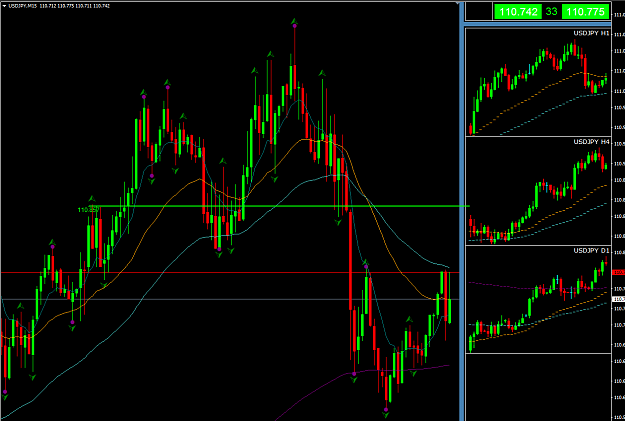625x421 pixels.
Task: Open the USDJPY D1 mini chart
Action: pyautogui.click(x=538, y=299)
